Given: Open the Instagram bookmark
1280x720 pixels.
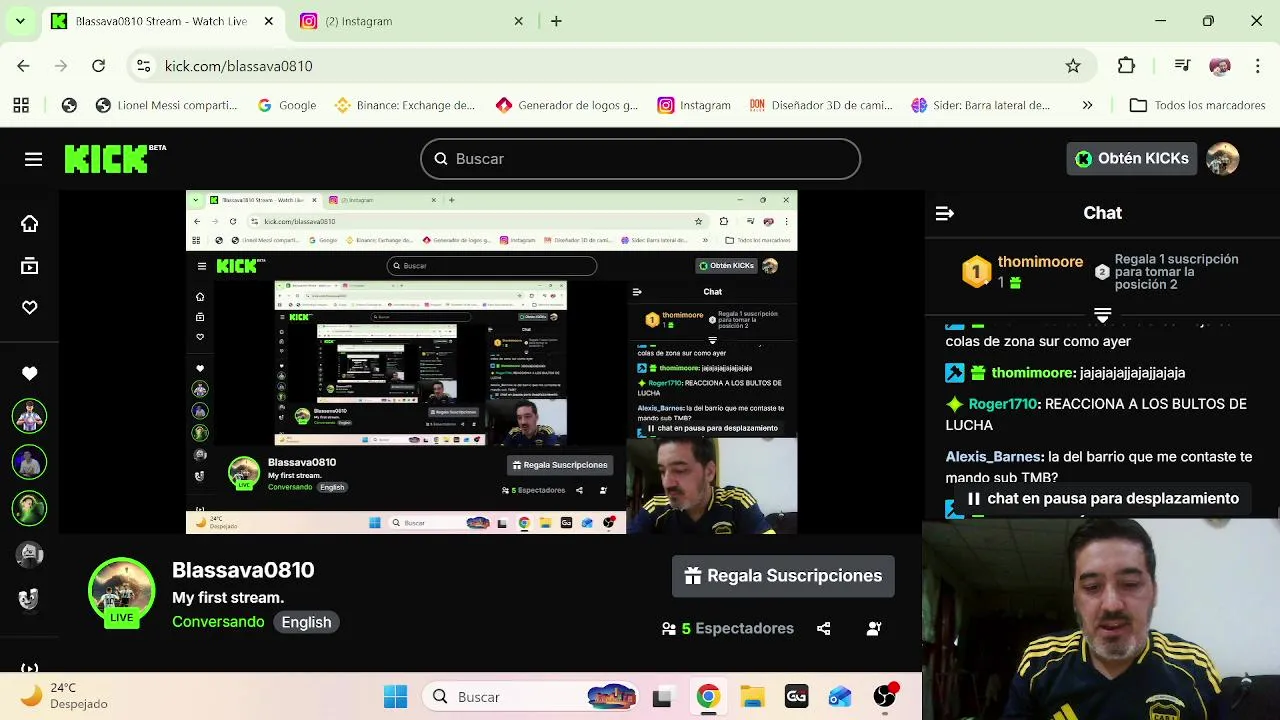Looking at the screenshot, I should coord(694,105).
